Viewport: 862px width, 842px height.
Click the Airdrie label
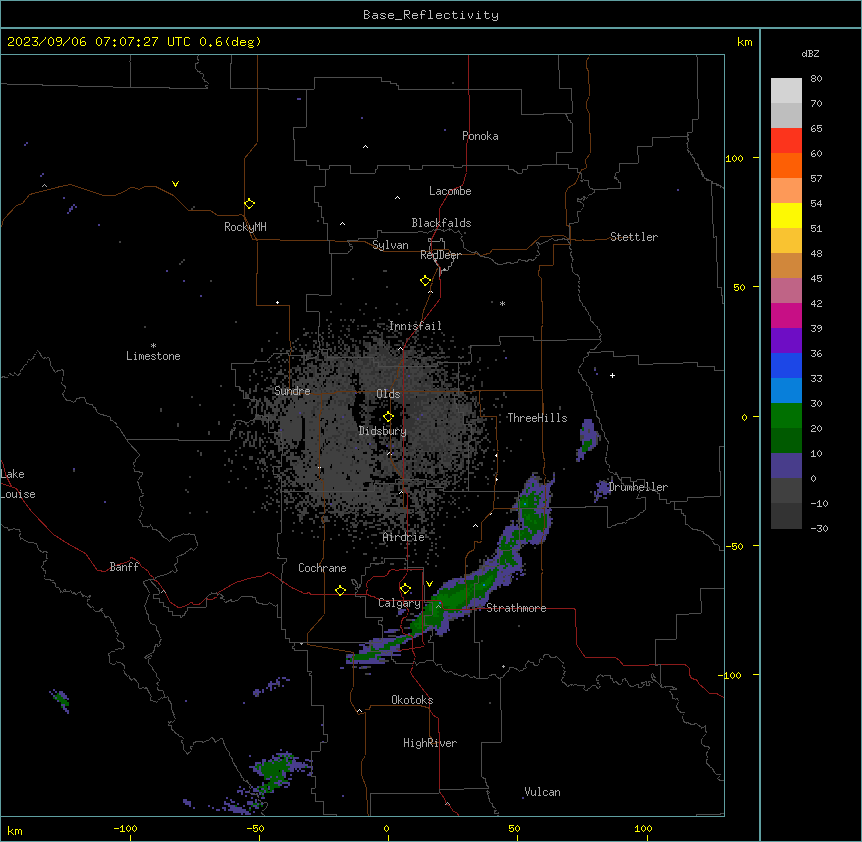pos(404,537)
